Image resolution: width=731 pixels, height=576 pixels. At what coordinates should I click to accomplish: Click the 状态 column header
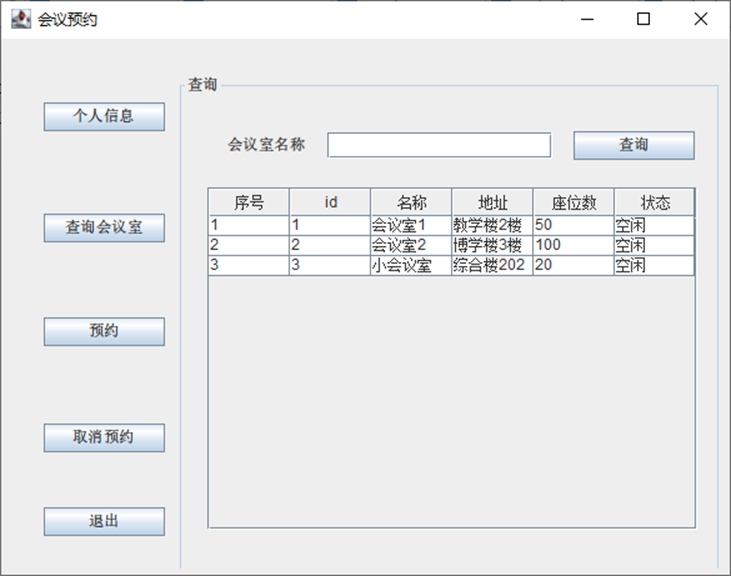(x=655, y=202)
